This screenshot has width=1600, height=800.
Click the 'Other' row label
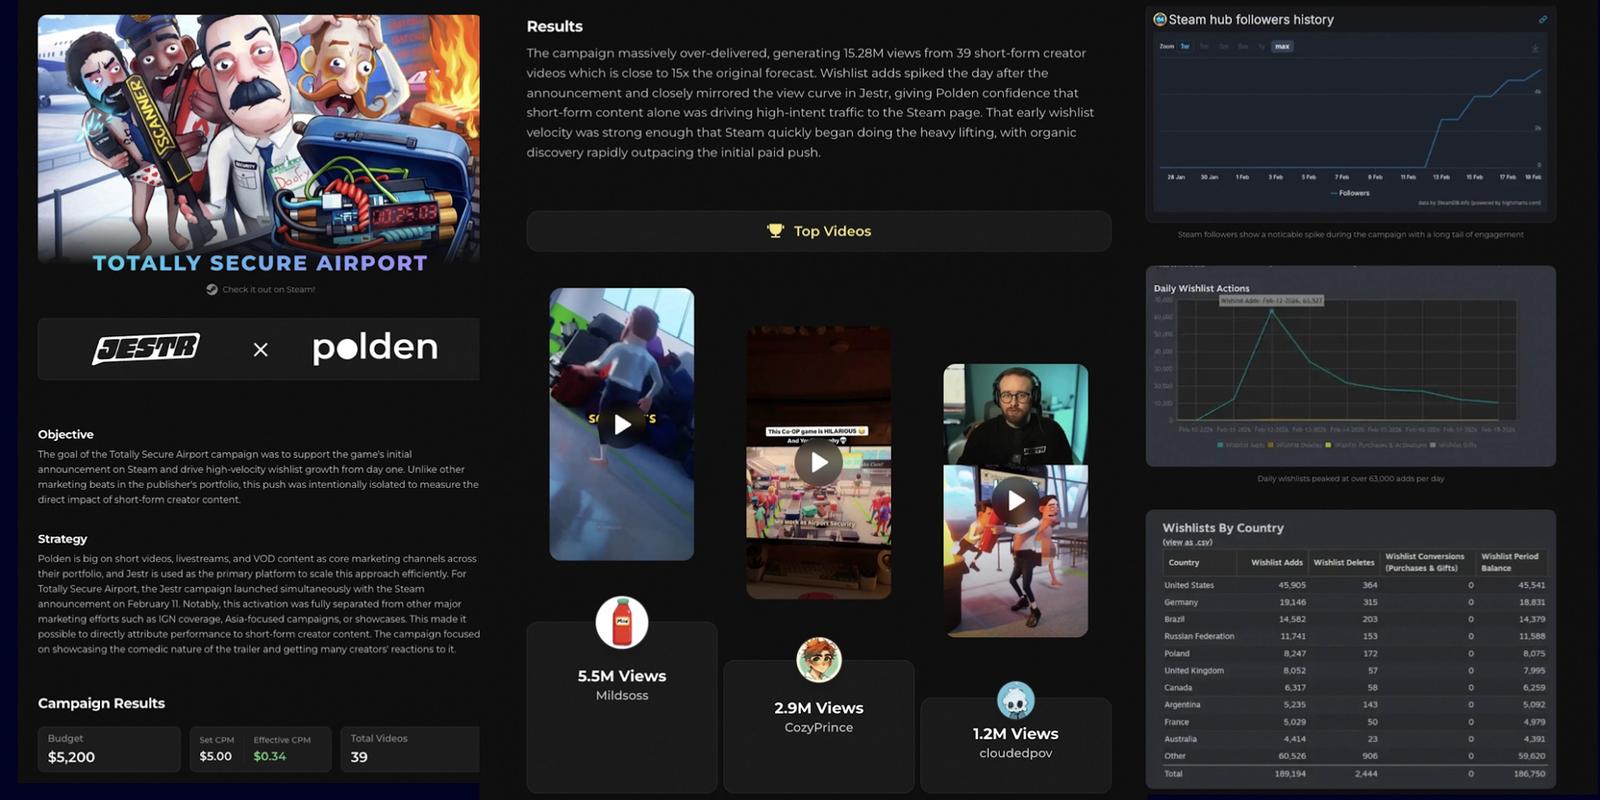[1175, 756]
